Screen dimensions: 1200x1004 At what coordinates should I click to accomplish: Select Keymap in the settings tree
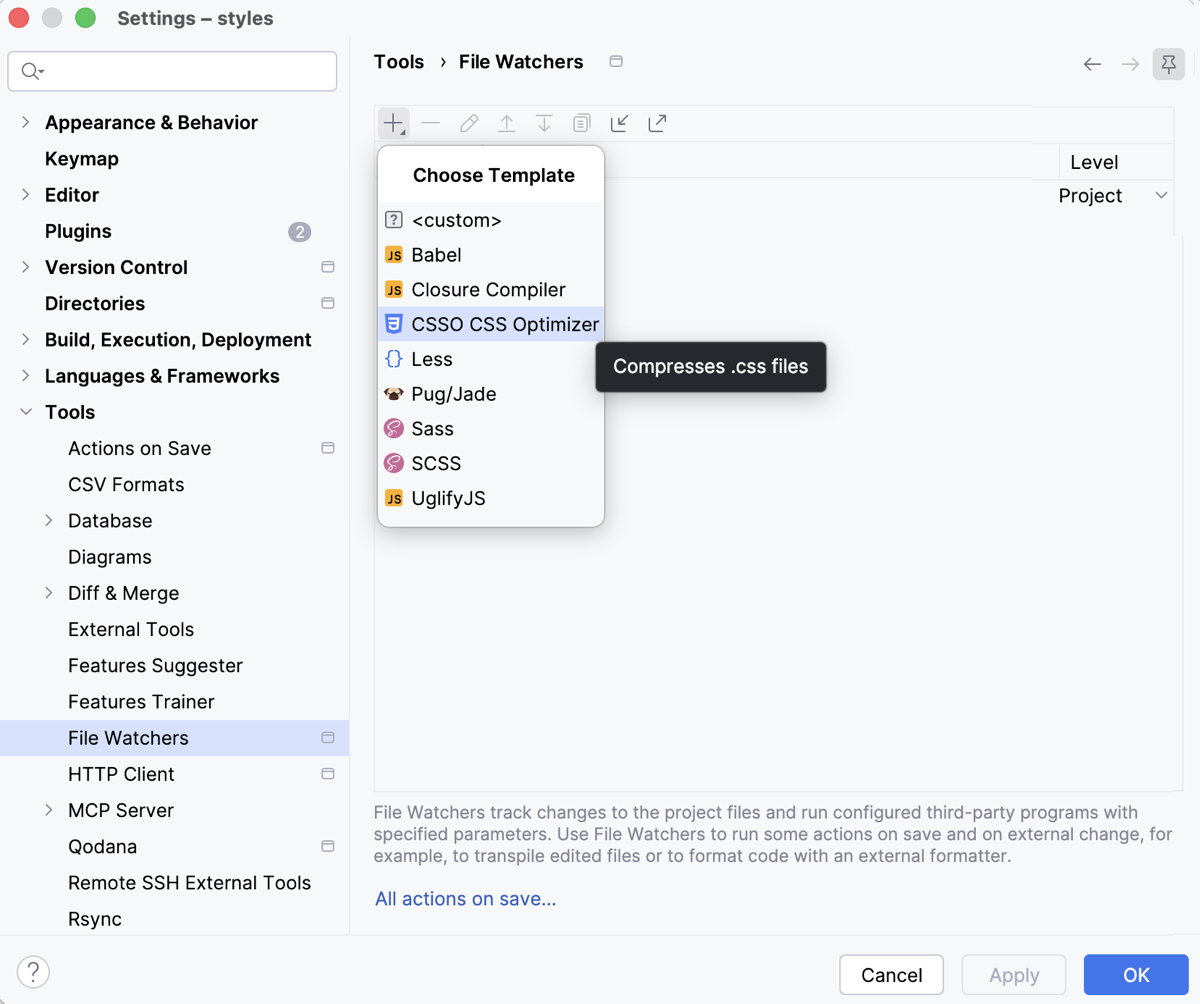tap(82, 159)
